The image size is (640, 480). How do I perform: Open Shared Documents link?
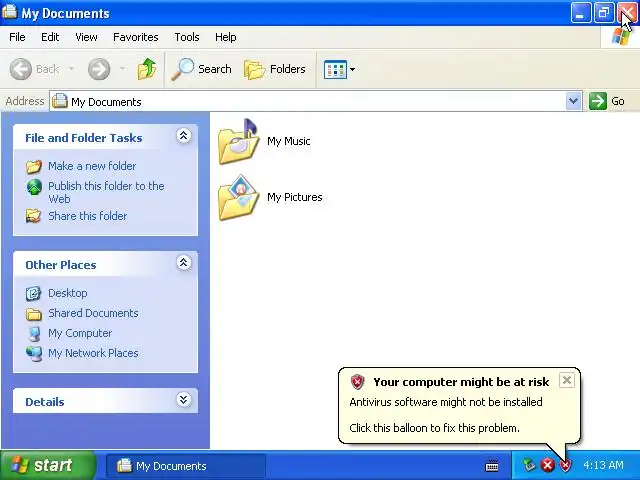(x=93, y=313)
